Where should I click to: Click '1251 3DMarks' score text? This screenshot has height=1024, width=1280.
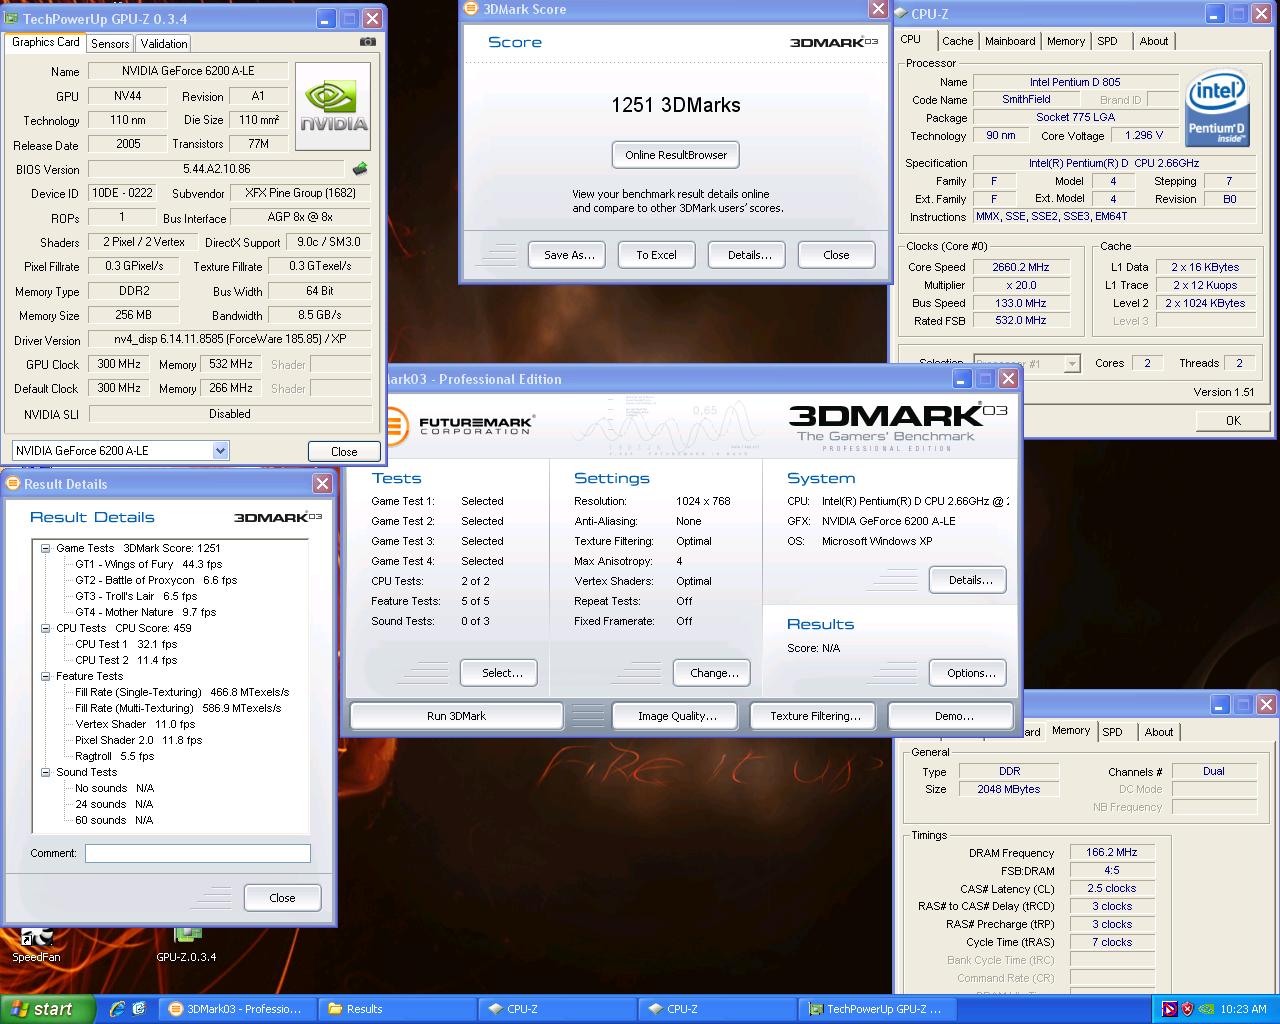click(676, 105)
